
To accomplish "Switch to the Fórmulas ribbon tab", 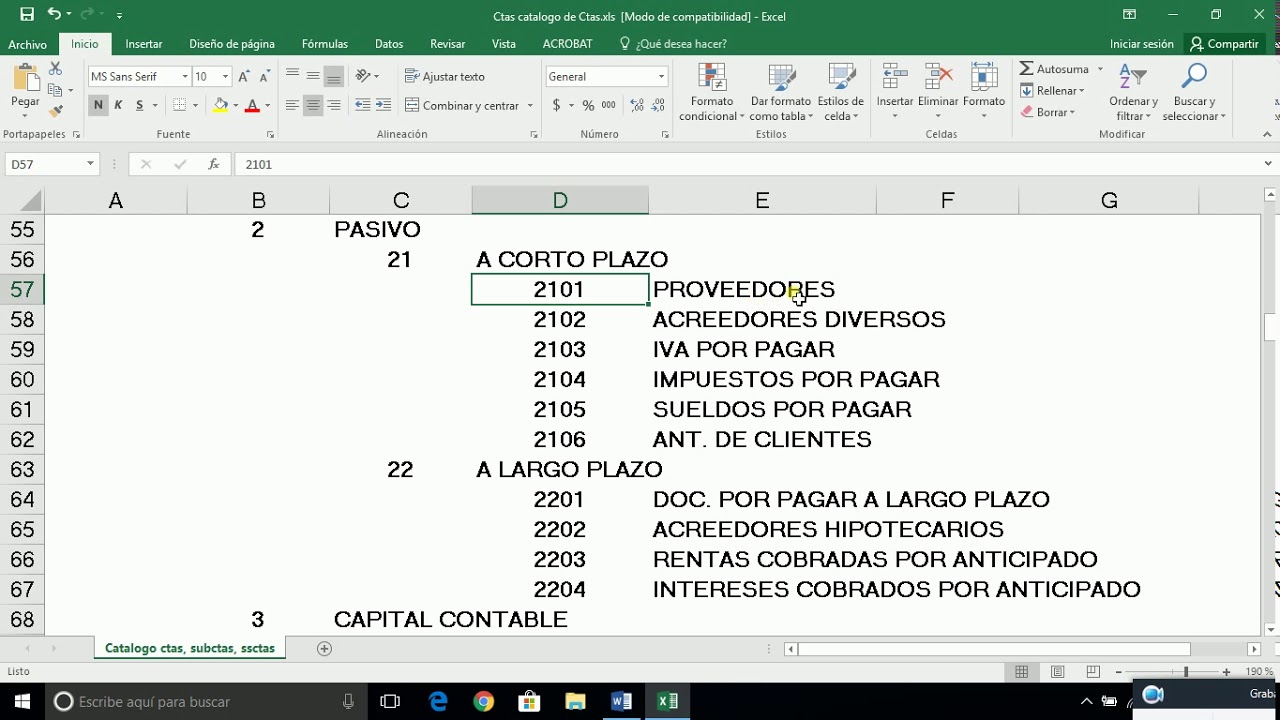I will [x=324, y=43].
